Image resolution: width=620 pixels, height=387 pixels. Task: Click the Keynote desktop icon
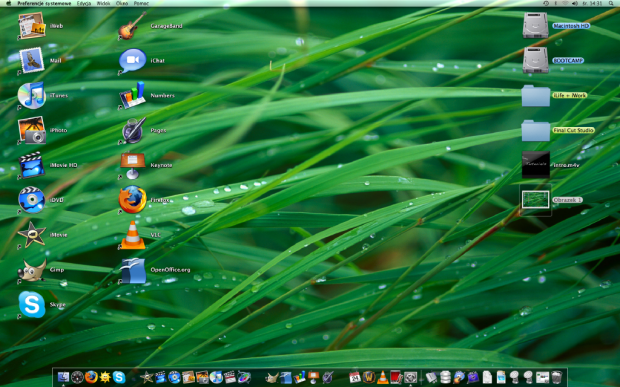[x=132, y=165]
